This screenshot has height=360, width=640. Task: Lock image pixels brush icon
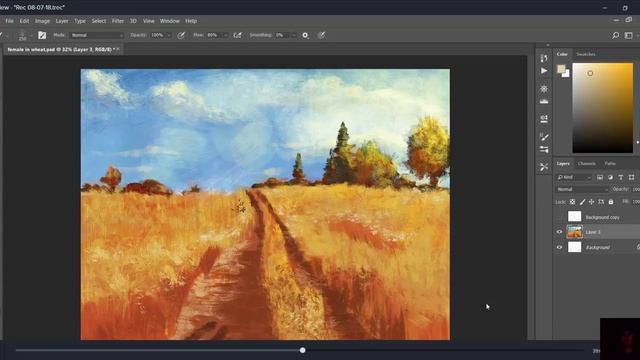click(582, 202)
